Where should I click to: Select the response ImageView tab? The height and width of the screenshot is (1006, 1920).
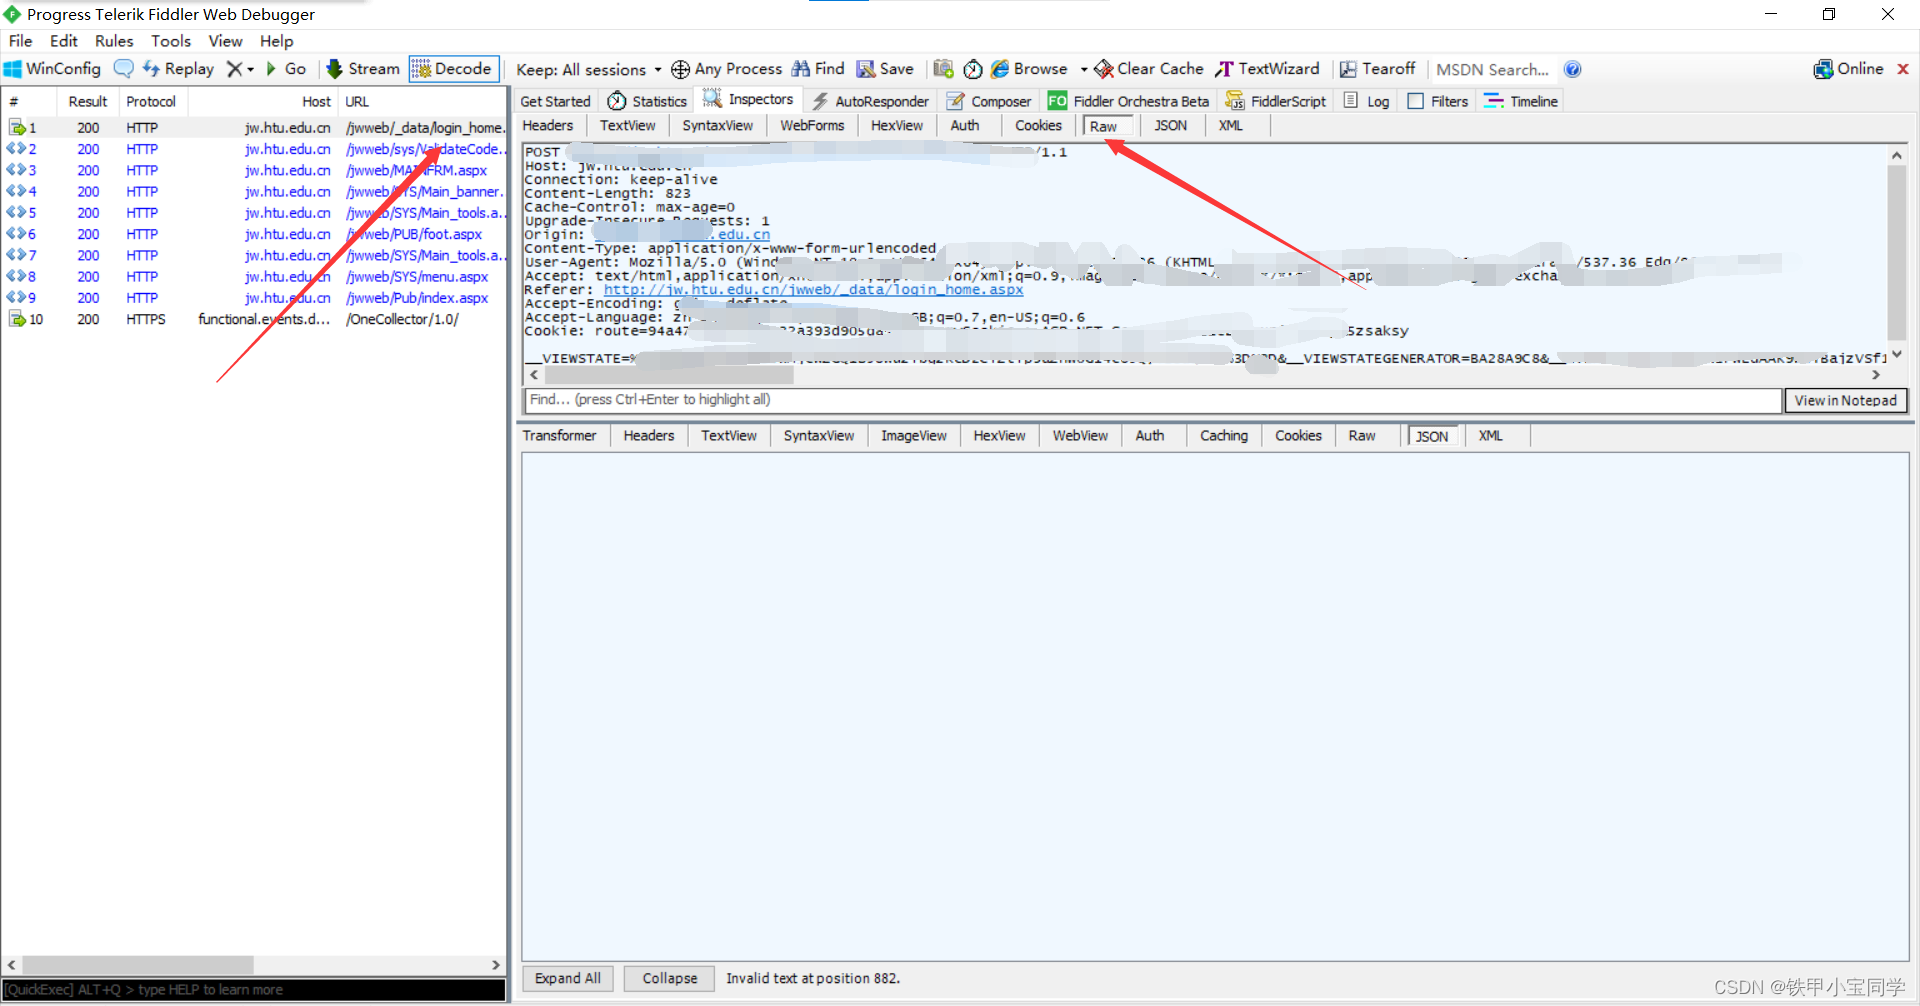[913, 436]
